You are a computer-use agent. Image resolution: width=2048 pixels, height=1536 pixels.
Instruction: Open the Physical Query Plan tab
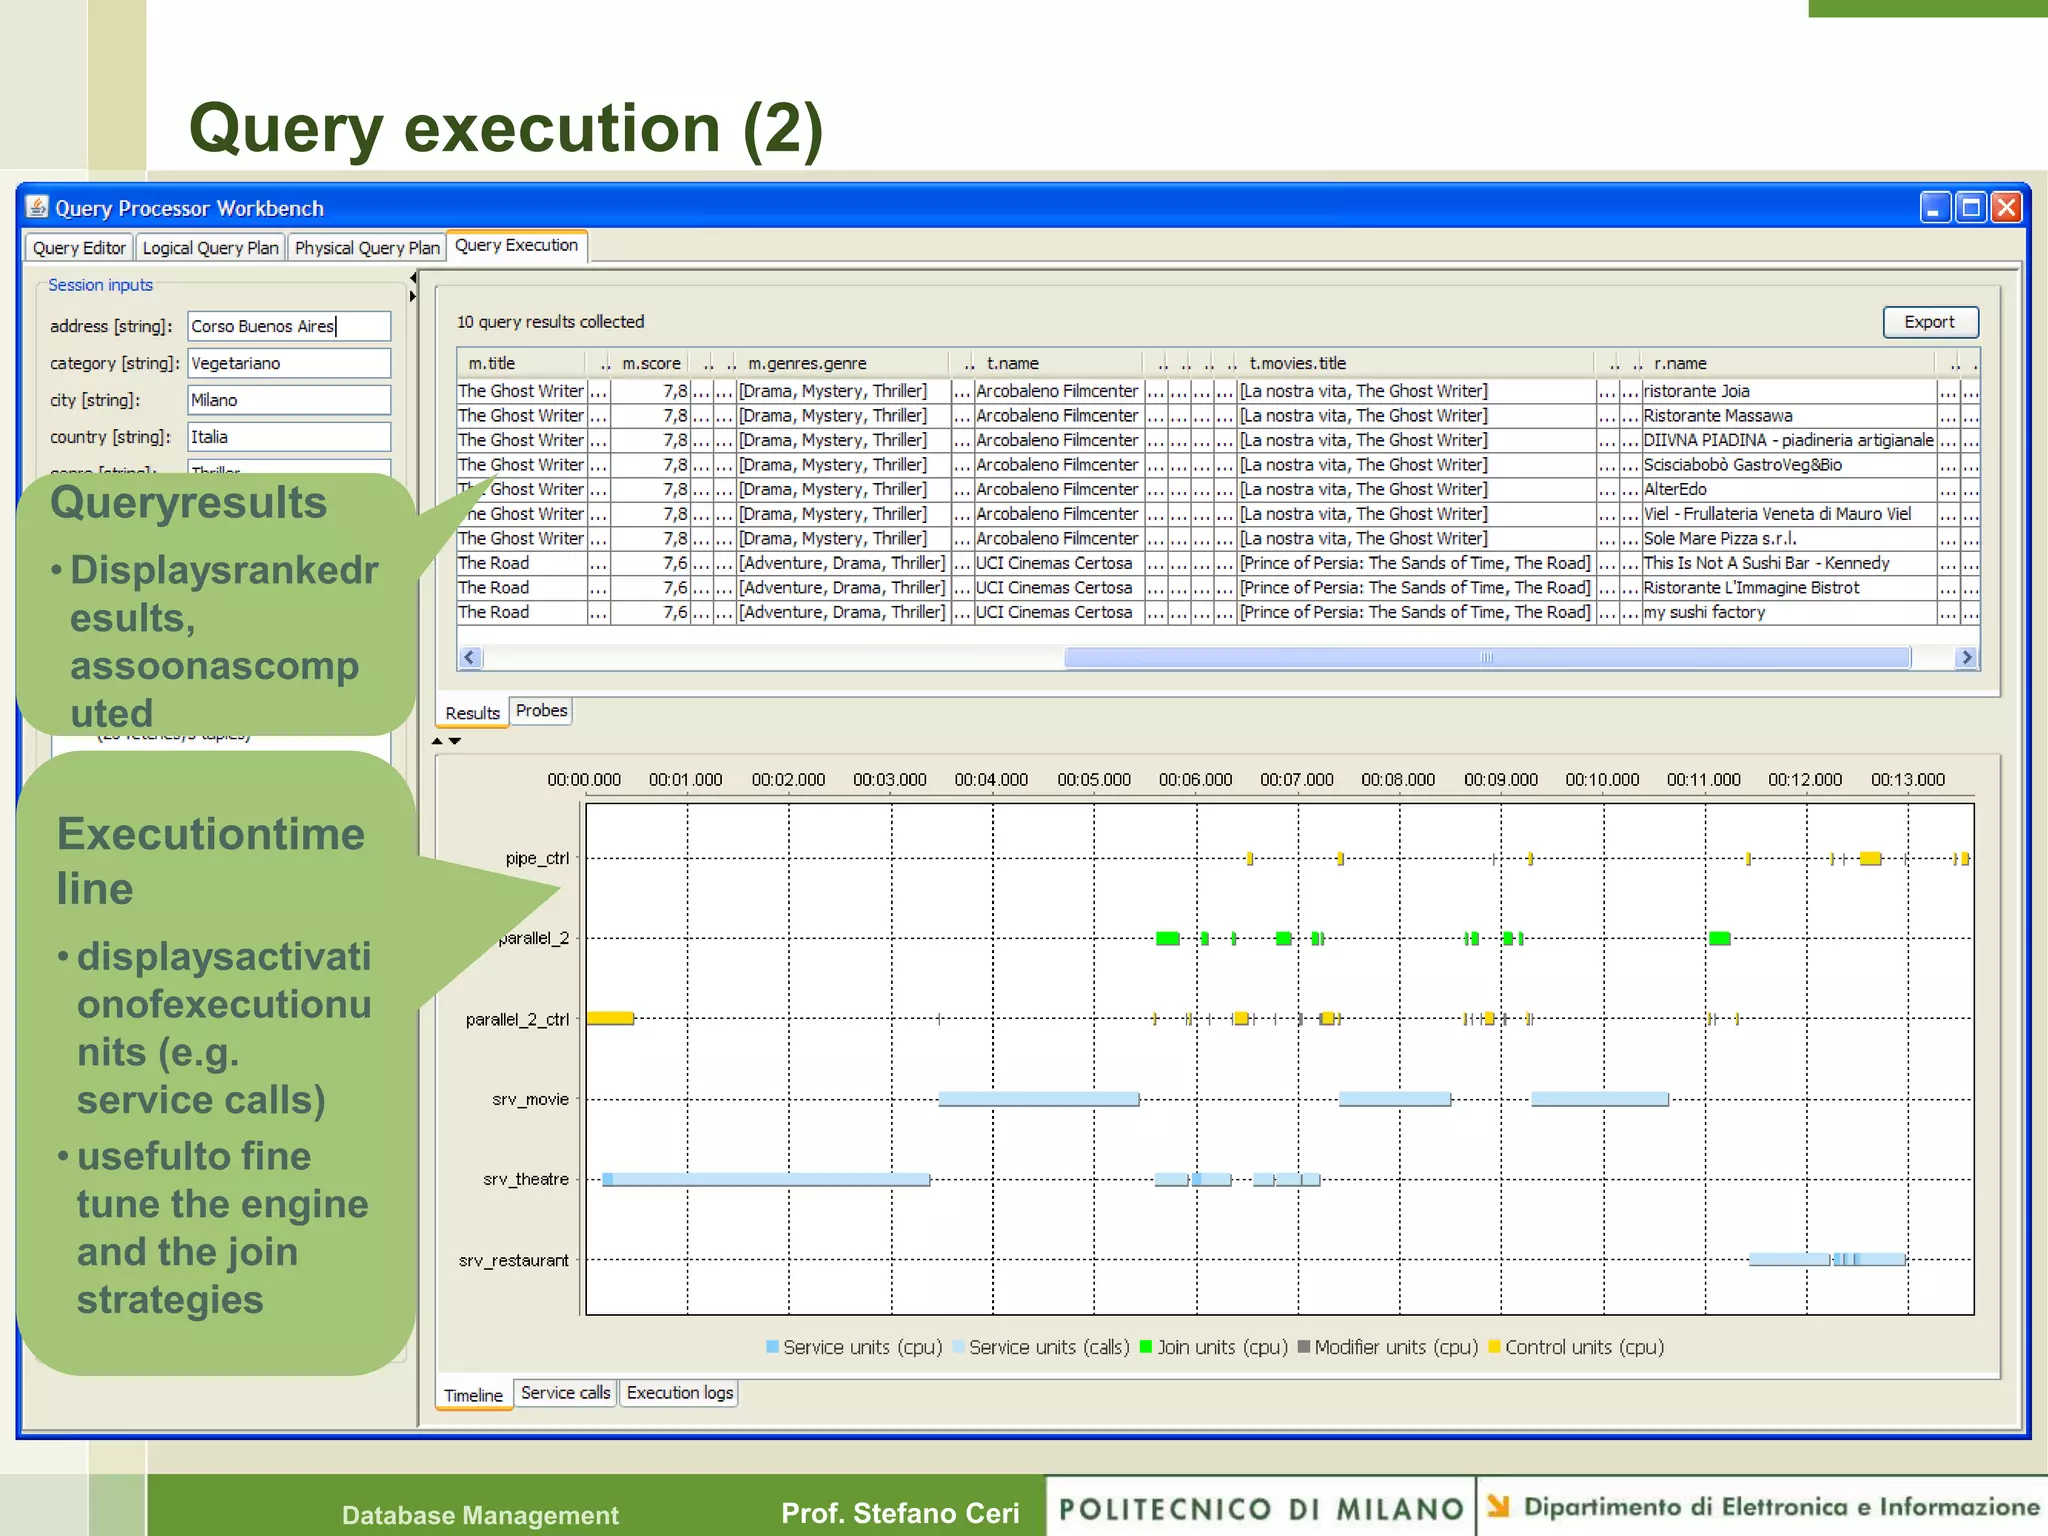367,248
